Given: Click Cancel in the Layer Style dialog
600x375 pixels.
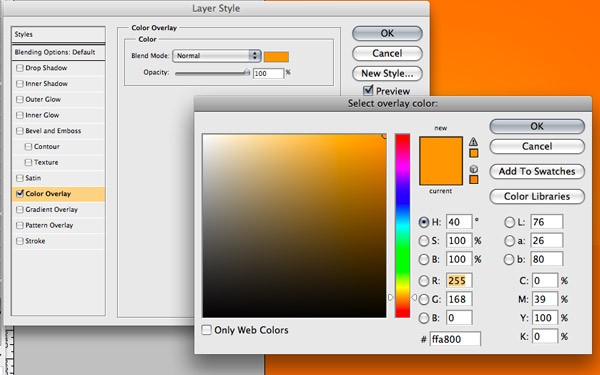Looking at the screenshot, I should (x=387, y=54).
